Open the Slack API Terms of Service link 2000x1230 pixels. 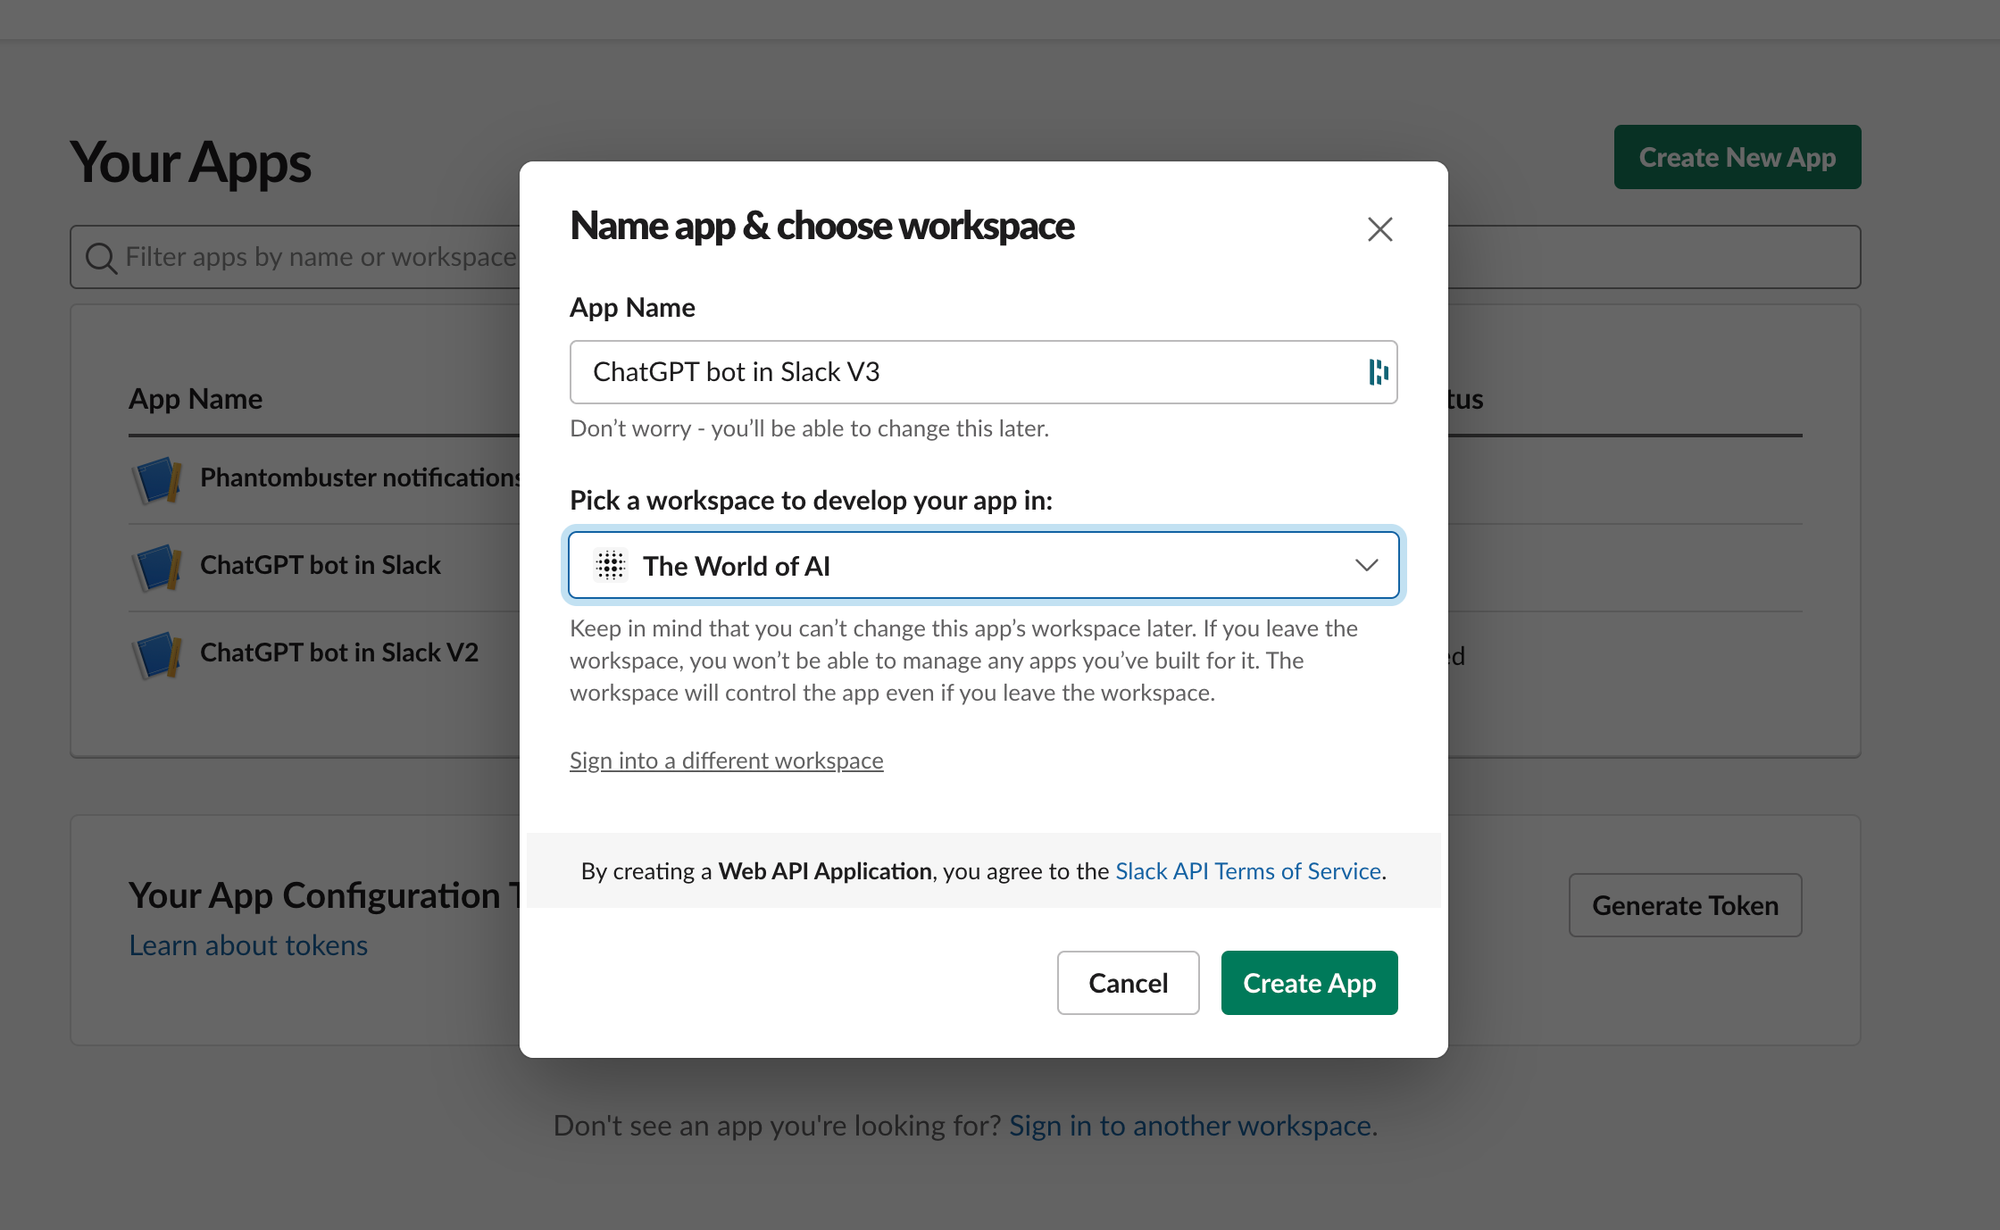1247,871
